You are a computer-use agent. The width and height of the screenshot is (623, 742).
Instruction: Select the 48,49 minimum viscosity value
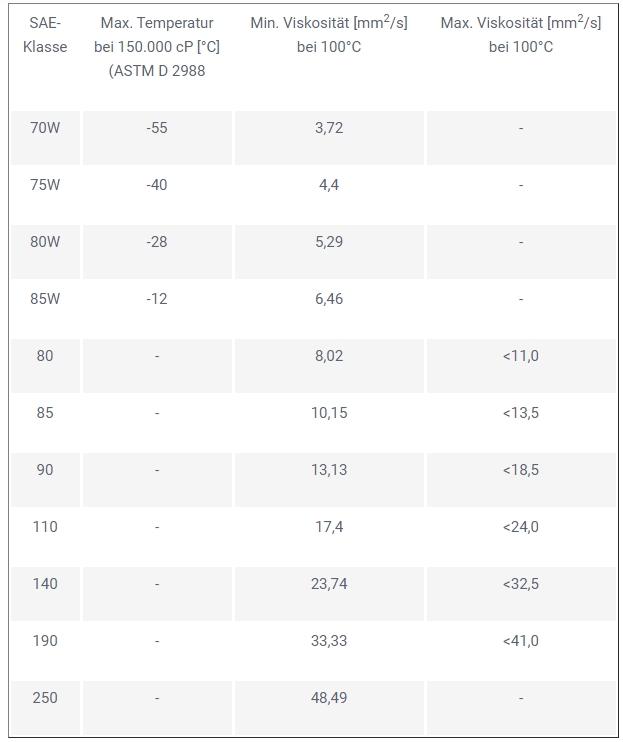[329, 698]
